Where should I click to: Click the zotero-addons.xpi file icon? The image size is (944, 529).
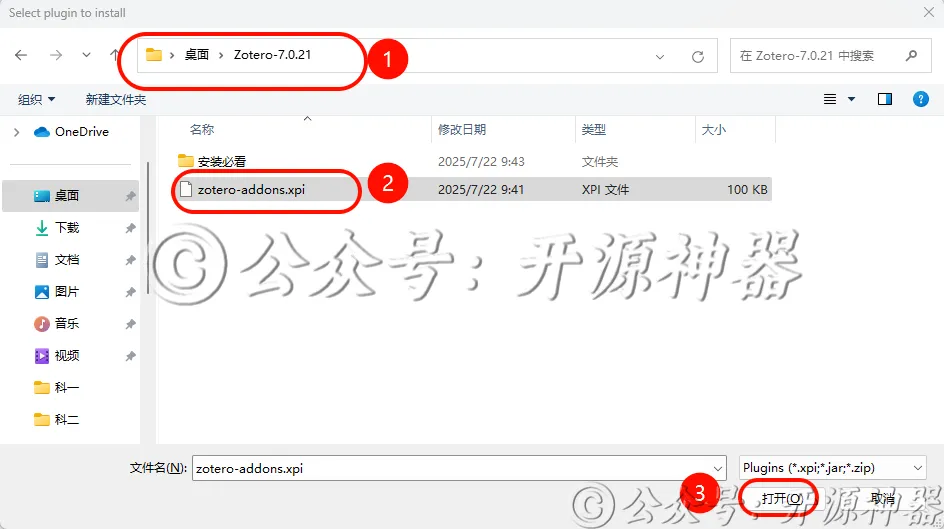coord(186,189)
